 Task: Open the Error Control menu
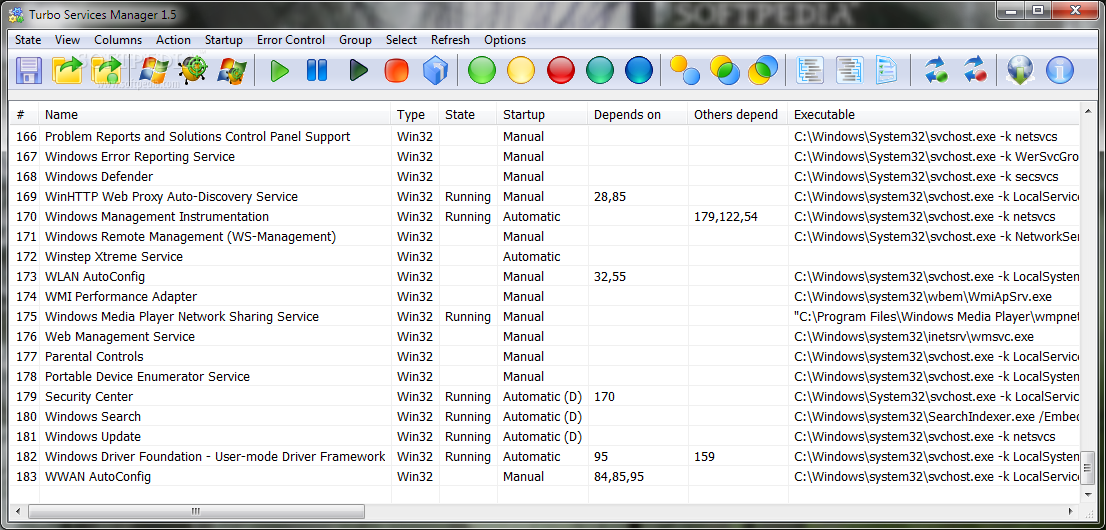coord(291,40)
